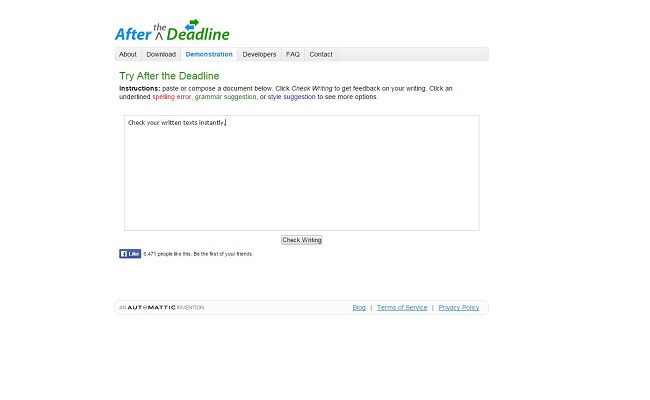Screen dimensions: 650x400
Task: Open the Download tab
Action: tap(161, 54)
